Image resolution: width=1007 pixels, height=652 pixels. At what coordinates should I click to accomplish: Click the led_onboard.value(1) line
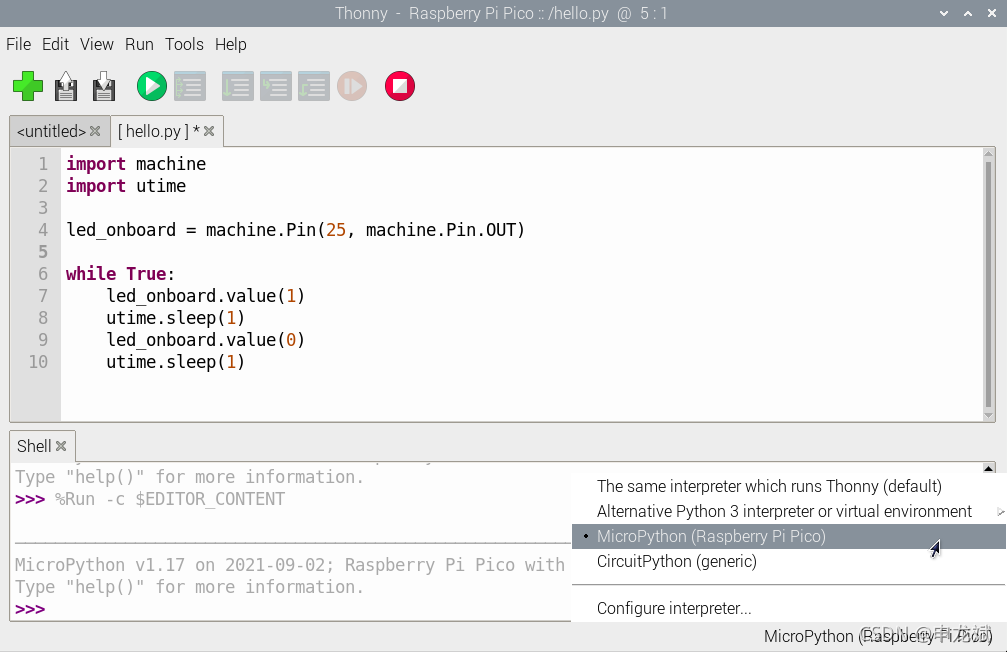(206, 295)
